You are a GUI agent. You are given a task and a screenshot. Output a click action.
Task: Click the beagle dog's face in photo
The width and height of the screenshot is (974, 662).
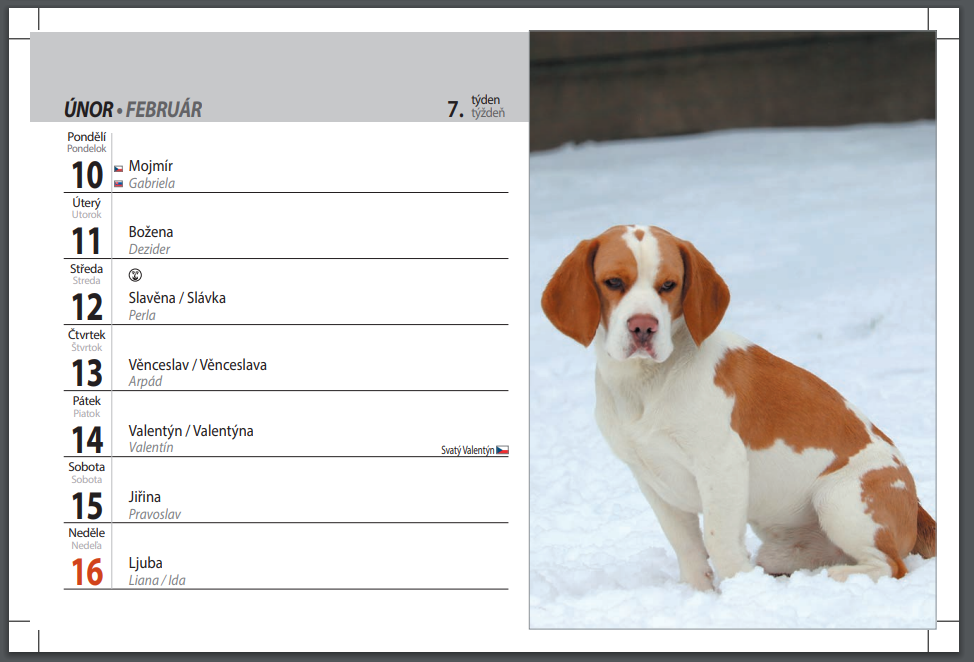[638, 300]
